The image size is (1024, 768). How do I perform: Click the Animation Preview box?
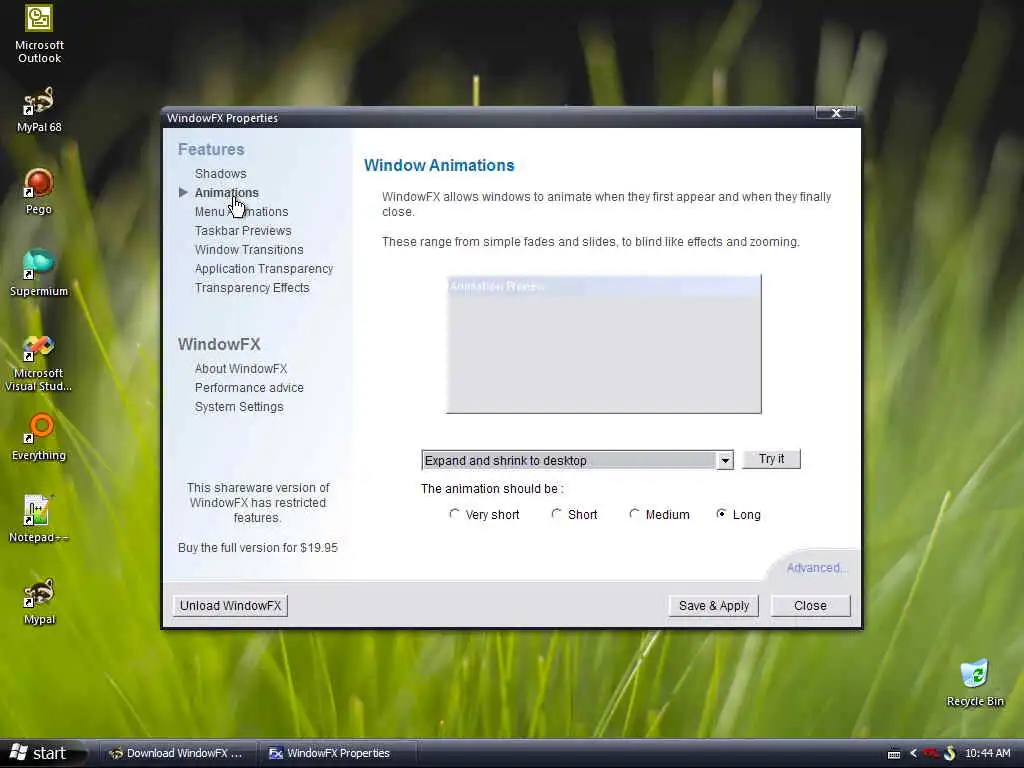point(603,344)
